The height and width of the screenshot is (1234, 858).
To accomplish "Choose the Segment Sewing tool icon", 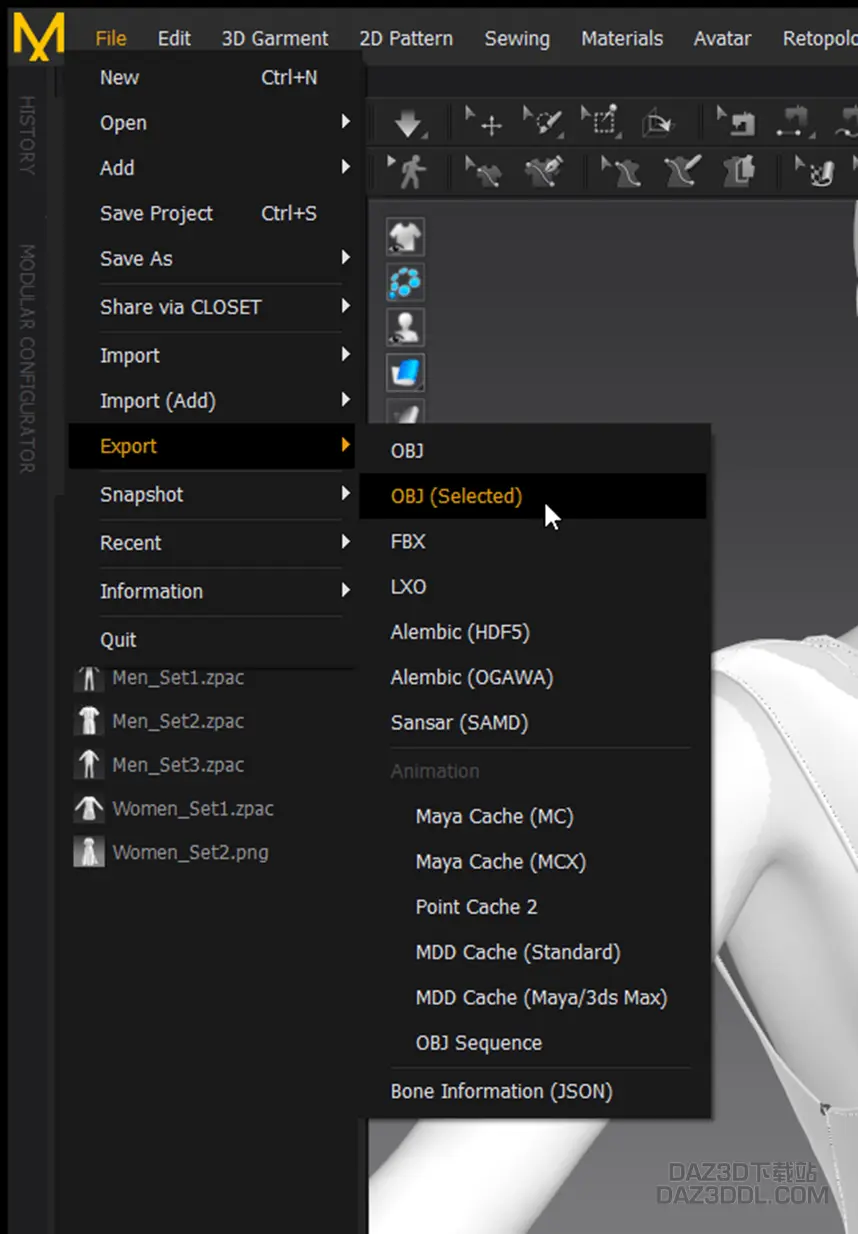I will [797, 124].
